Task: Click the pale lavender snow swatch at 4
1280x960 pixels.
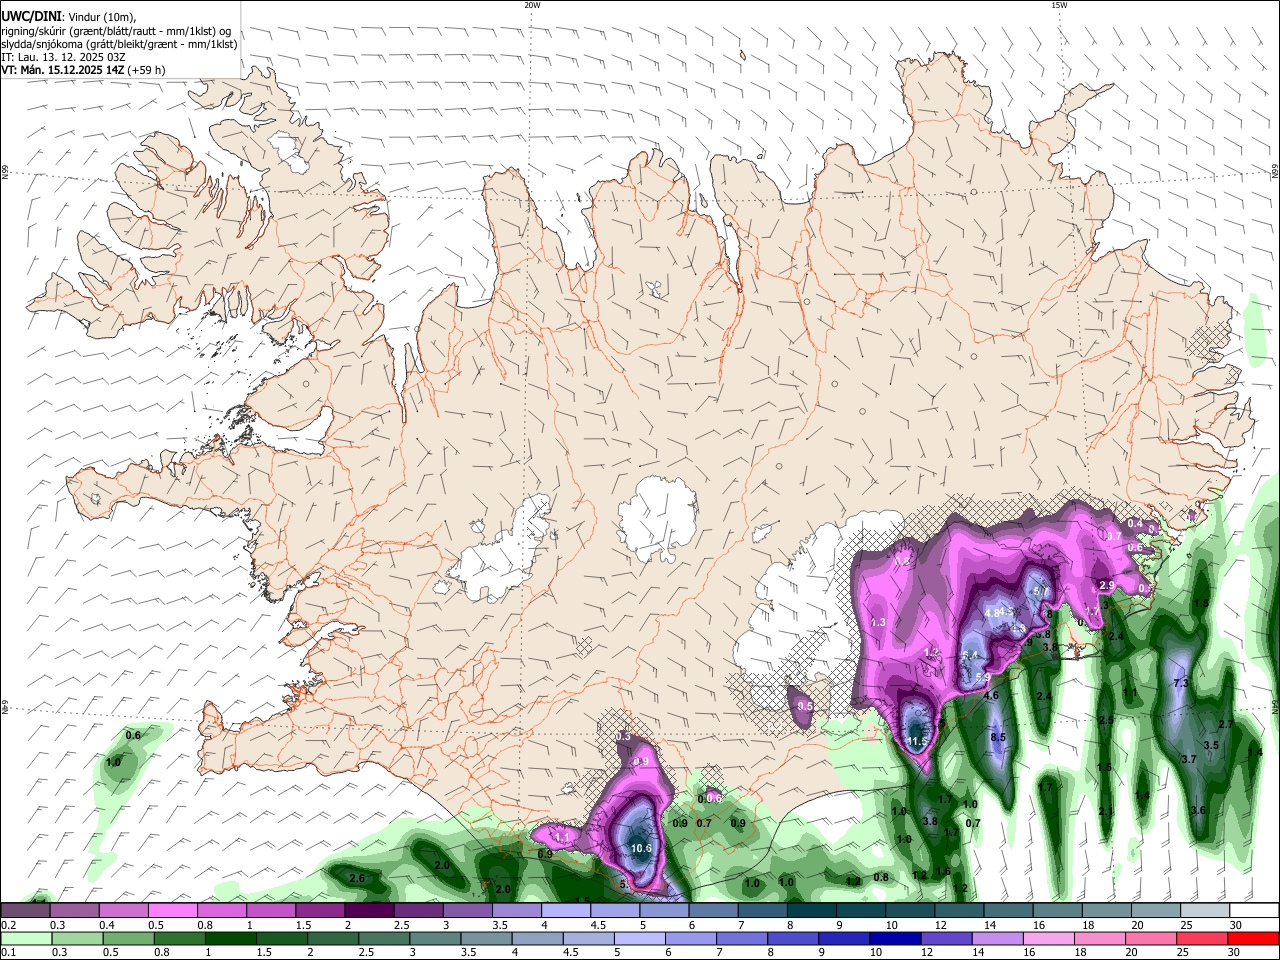Action: [565, 911]
